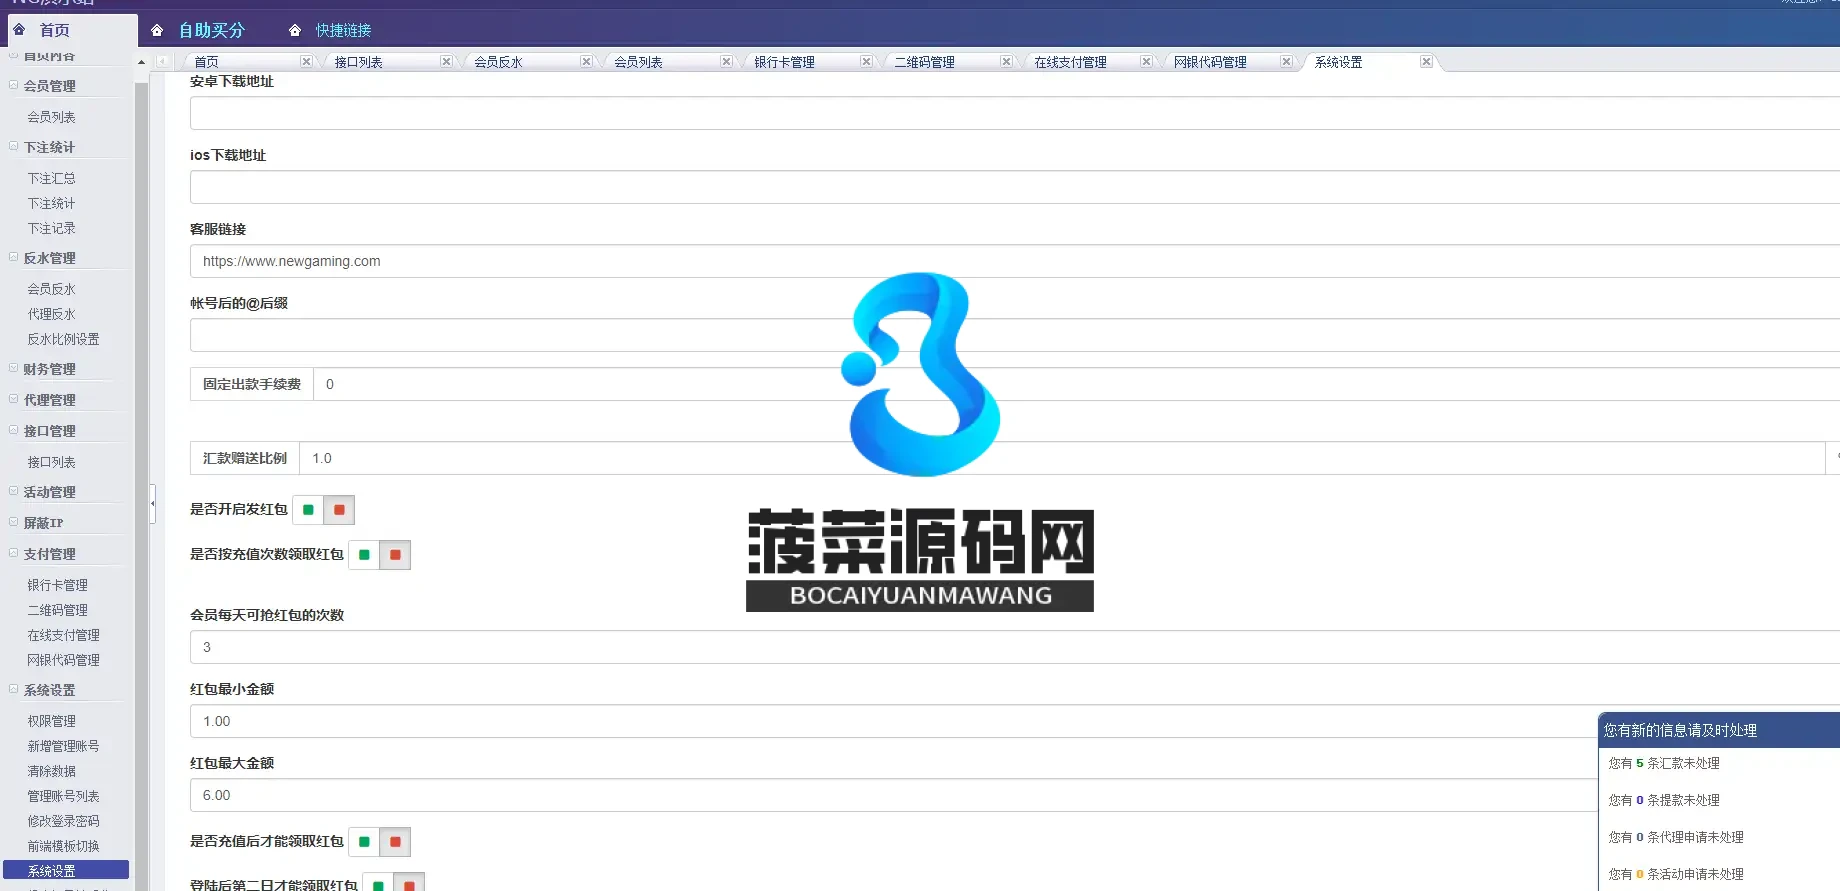1840x891 pixels.
Task: Open 修改登录密码 in the sidebar
Action: (x=64, y=821)
